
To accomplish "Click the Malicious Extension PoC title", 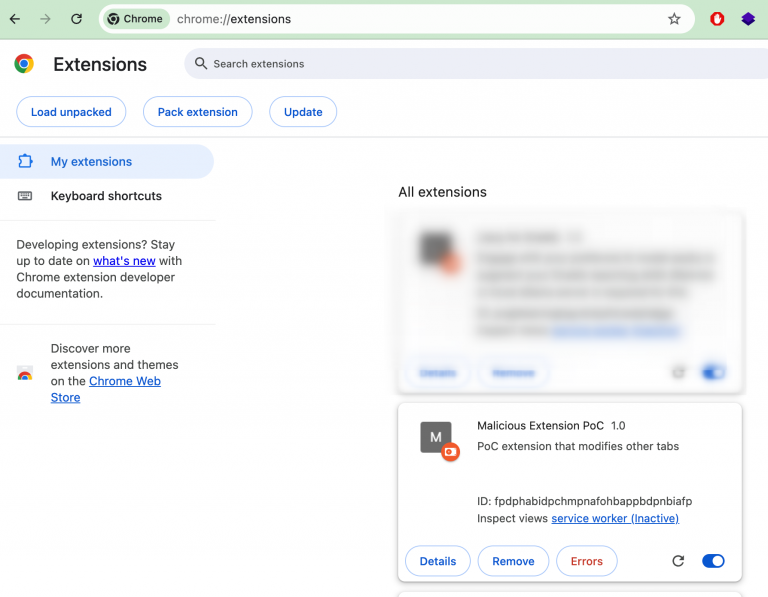I will (540, 426).
